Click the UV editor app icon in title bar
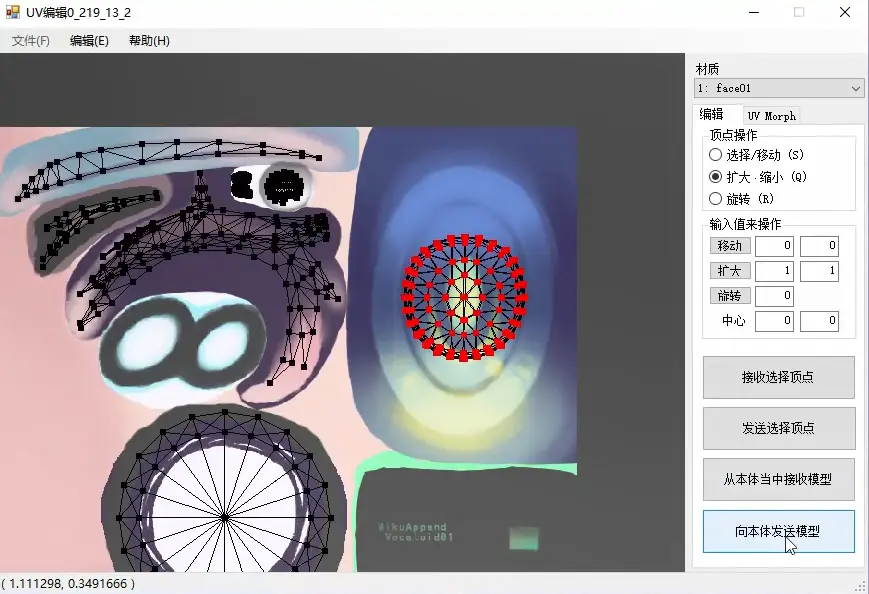Viewport: 869px width, 594px height. [12, 12]
